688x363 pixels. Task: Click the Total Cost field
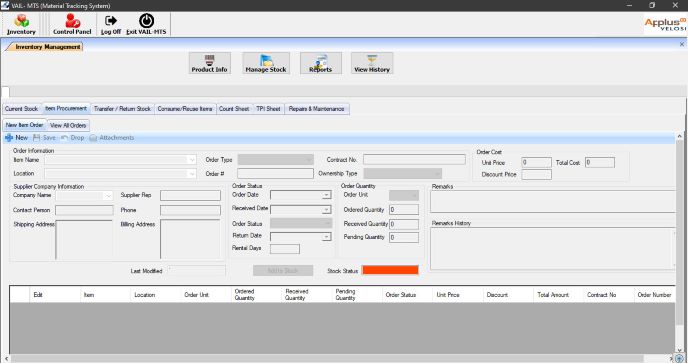click(600, 162)
